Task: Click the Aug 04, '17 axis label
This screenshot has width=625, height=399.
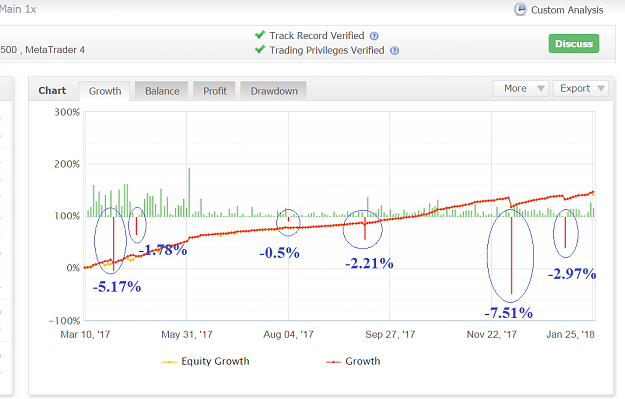Action: 288,334
